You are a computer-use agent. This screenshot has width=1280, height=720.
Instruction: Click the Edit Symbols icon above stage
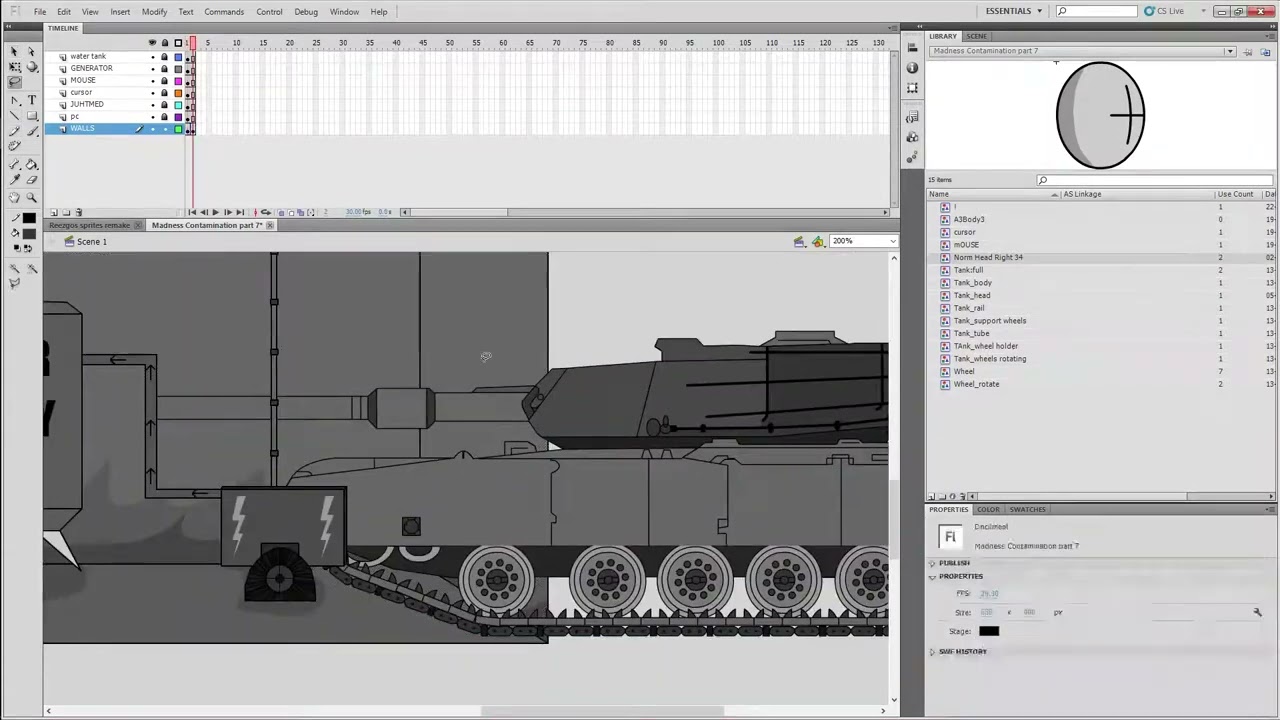(x=818, y=241)
